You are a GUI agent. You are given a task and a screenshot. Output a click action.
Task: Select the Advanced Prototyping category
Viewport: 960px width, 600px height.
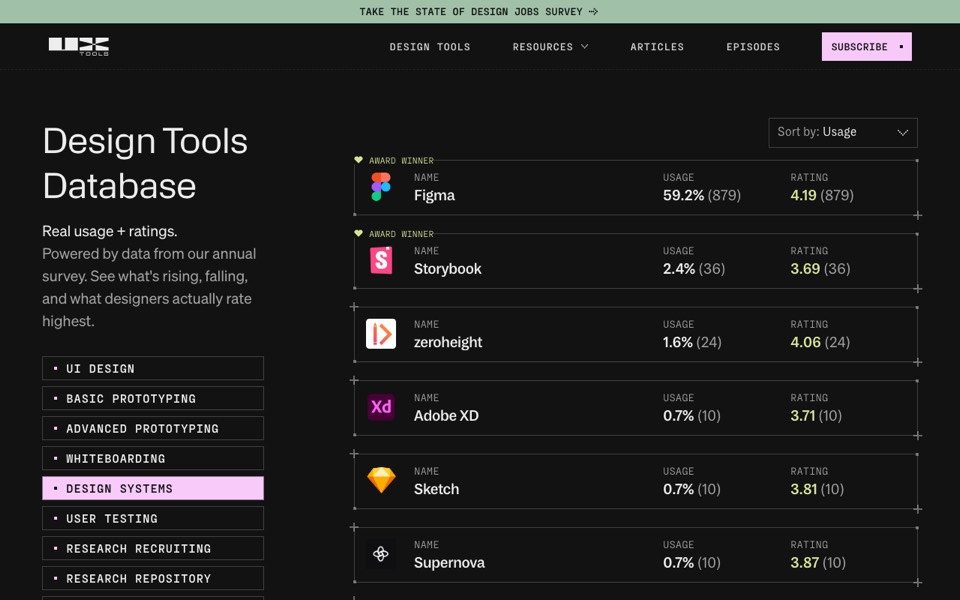click(x=153, y=429)
